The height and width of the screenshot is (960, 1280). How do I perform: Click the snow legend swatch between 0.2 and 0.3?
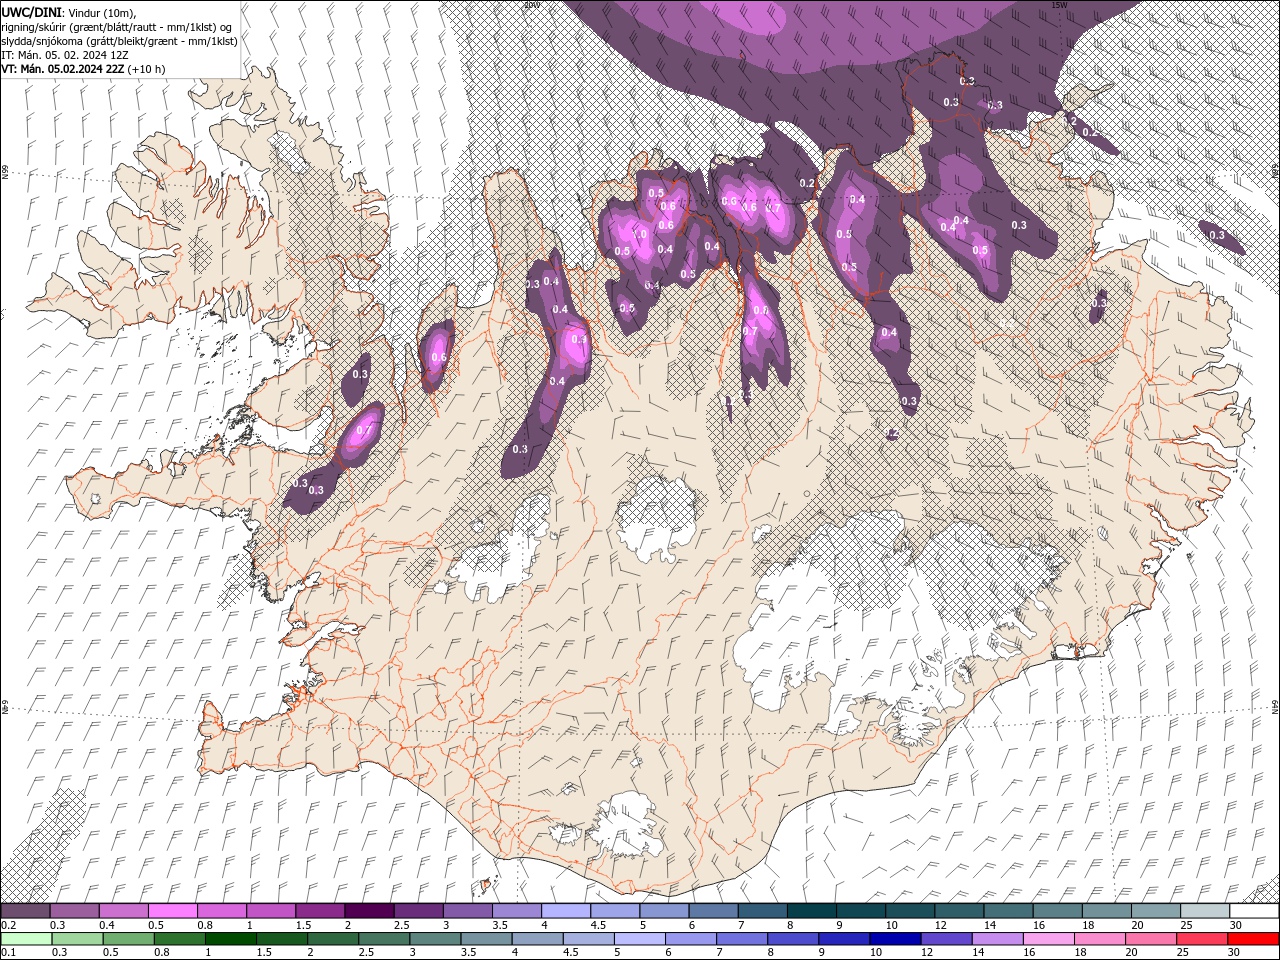(25, 911)
